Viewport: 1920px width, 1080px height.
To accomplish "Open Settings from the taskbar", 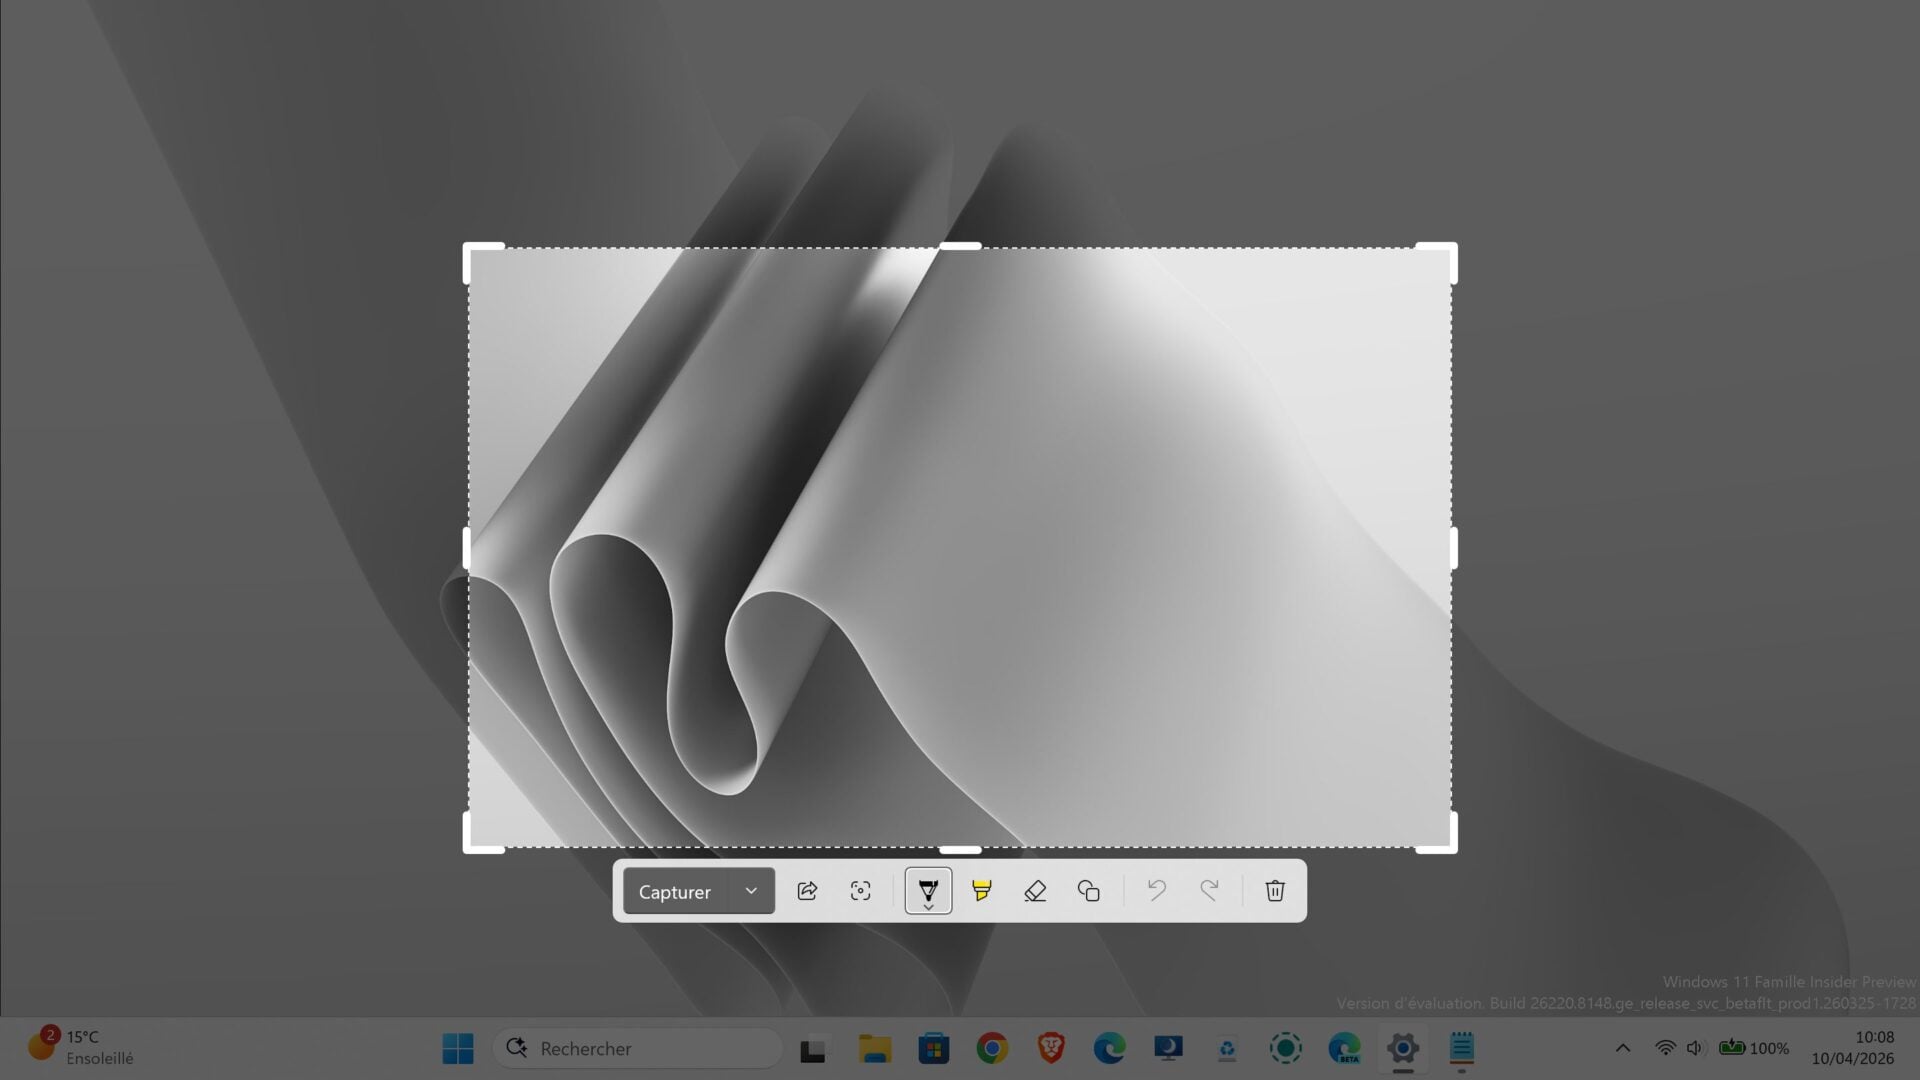I will 1403,1048.
